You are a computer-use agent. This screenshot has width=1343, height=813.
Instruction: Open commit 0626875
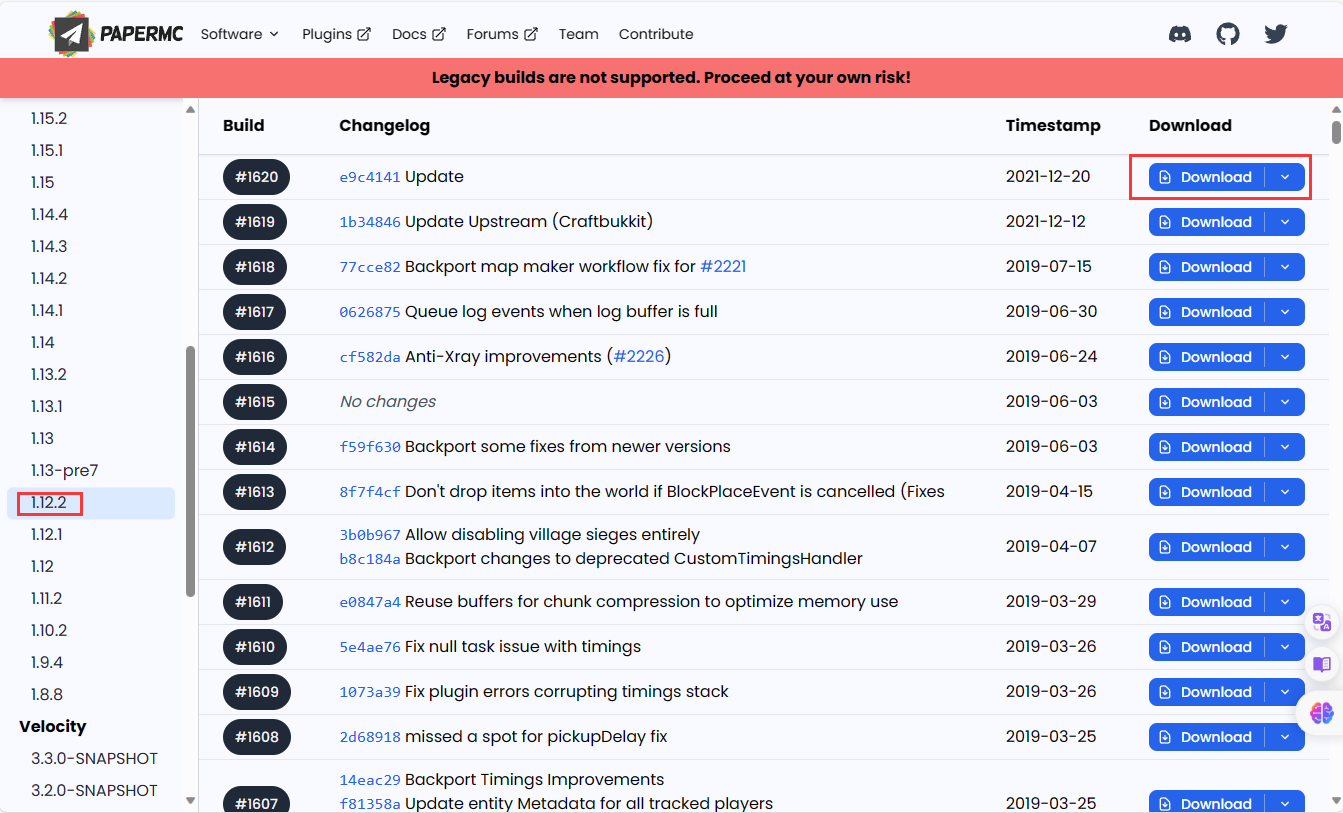(370, 312)
